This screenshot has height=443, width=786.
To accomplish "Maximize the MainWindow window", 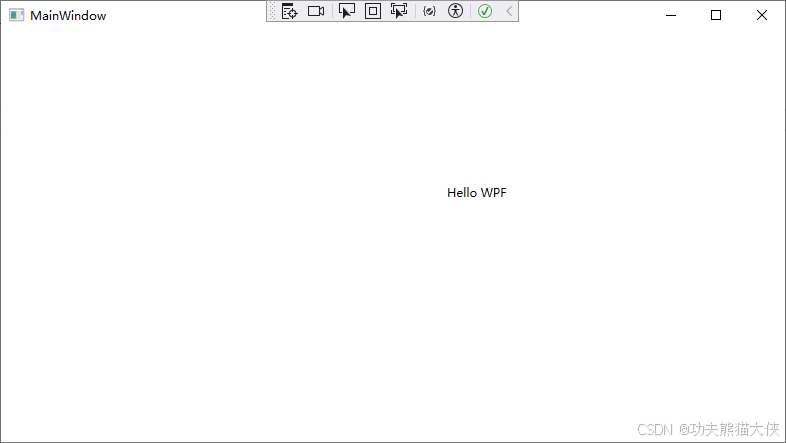I will 716,15.
